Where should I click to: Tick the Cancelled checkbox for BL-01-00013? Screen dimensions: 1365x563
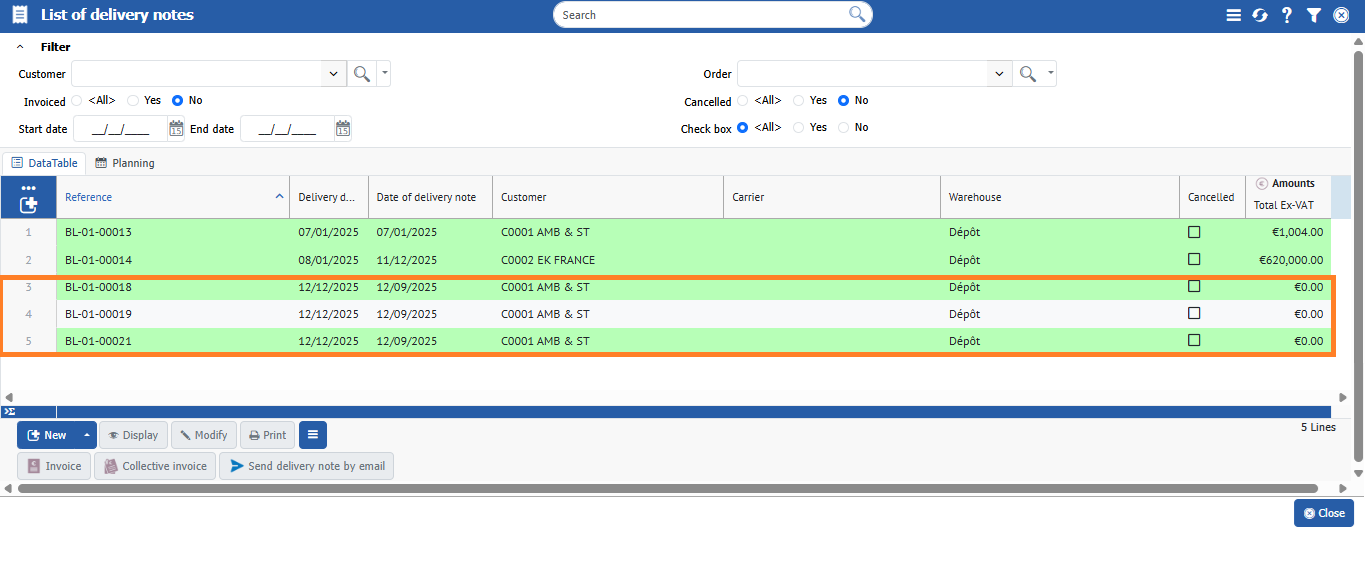point(1193,232)
